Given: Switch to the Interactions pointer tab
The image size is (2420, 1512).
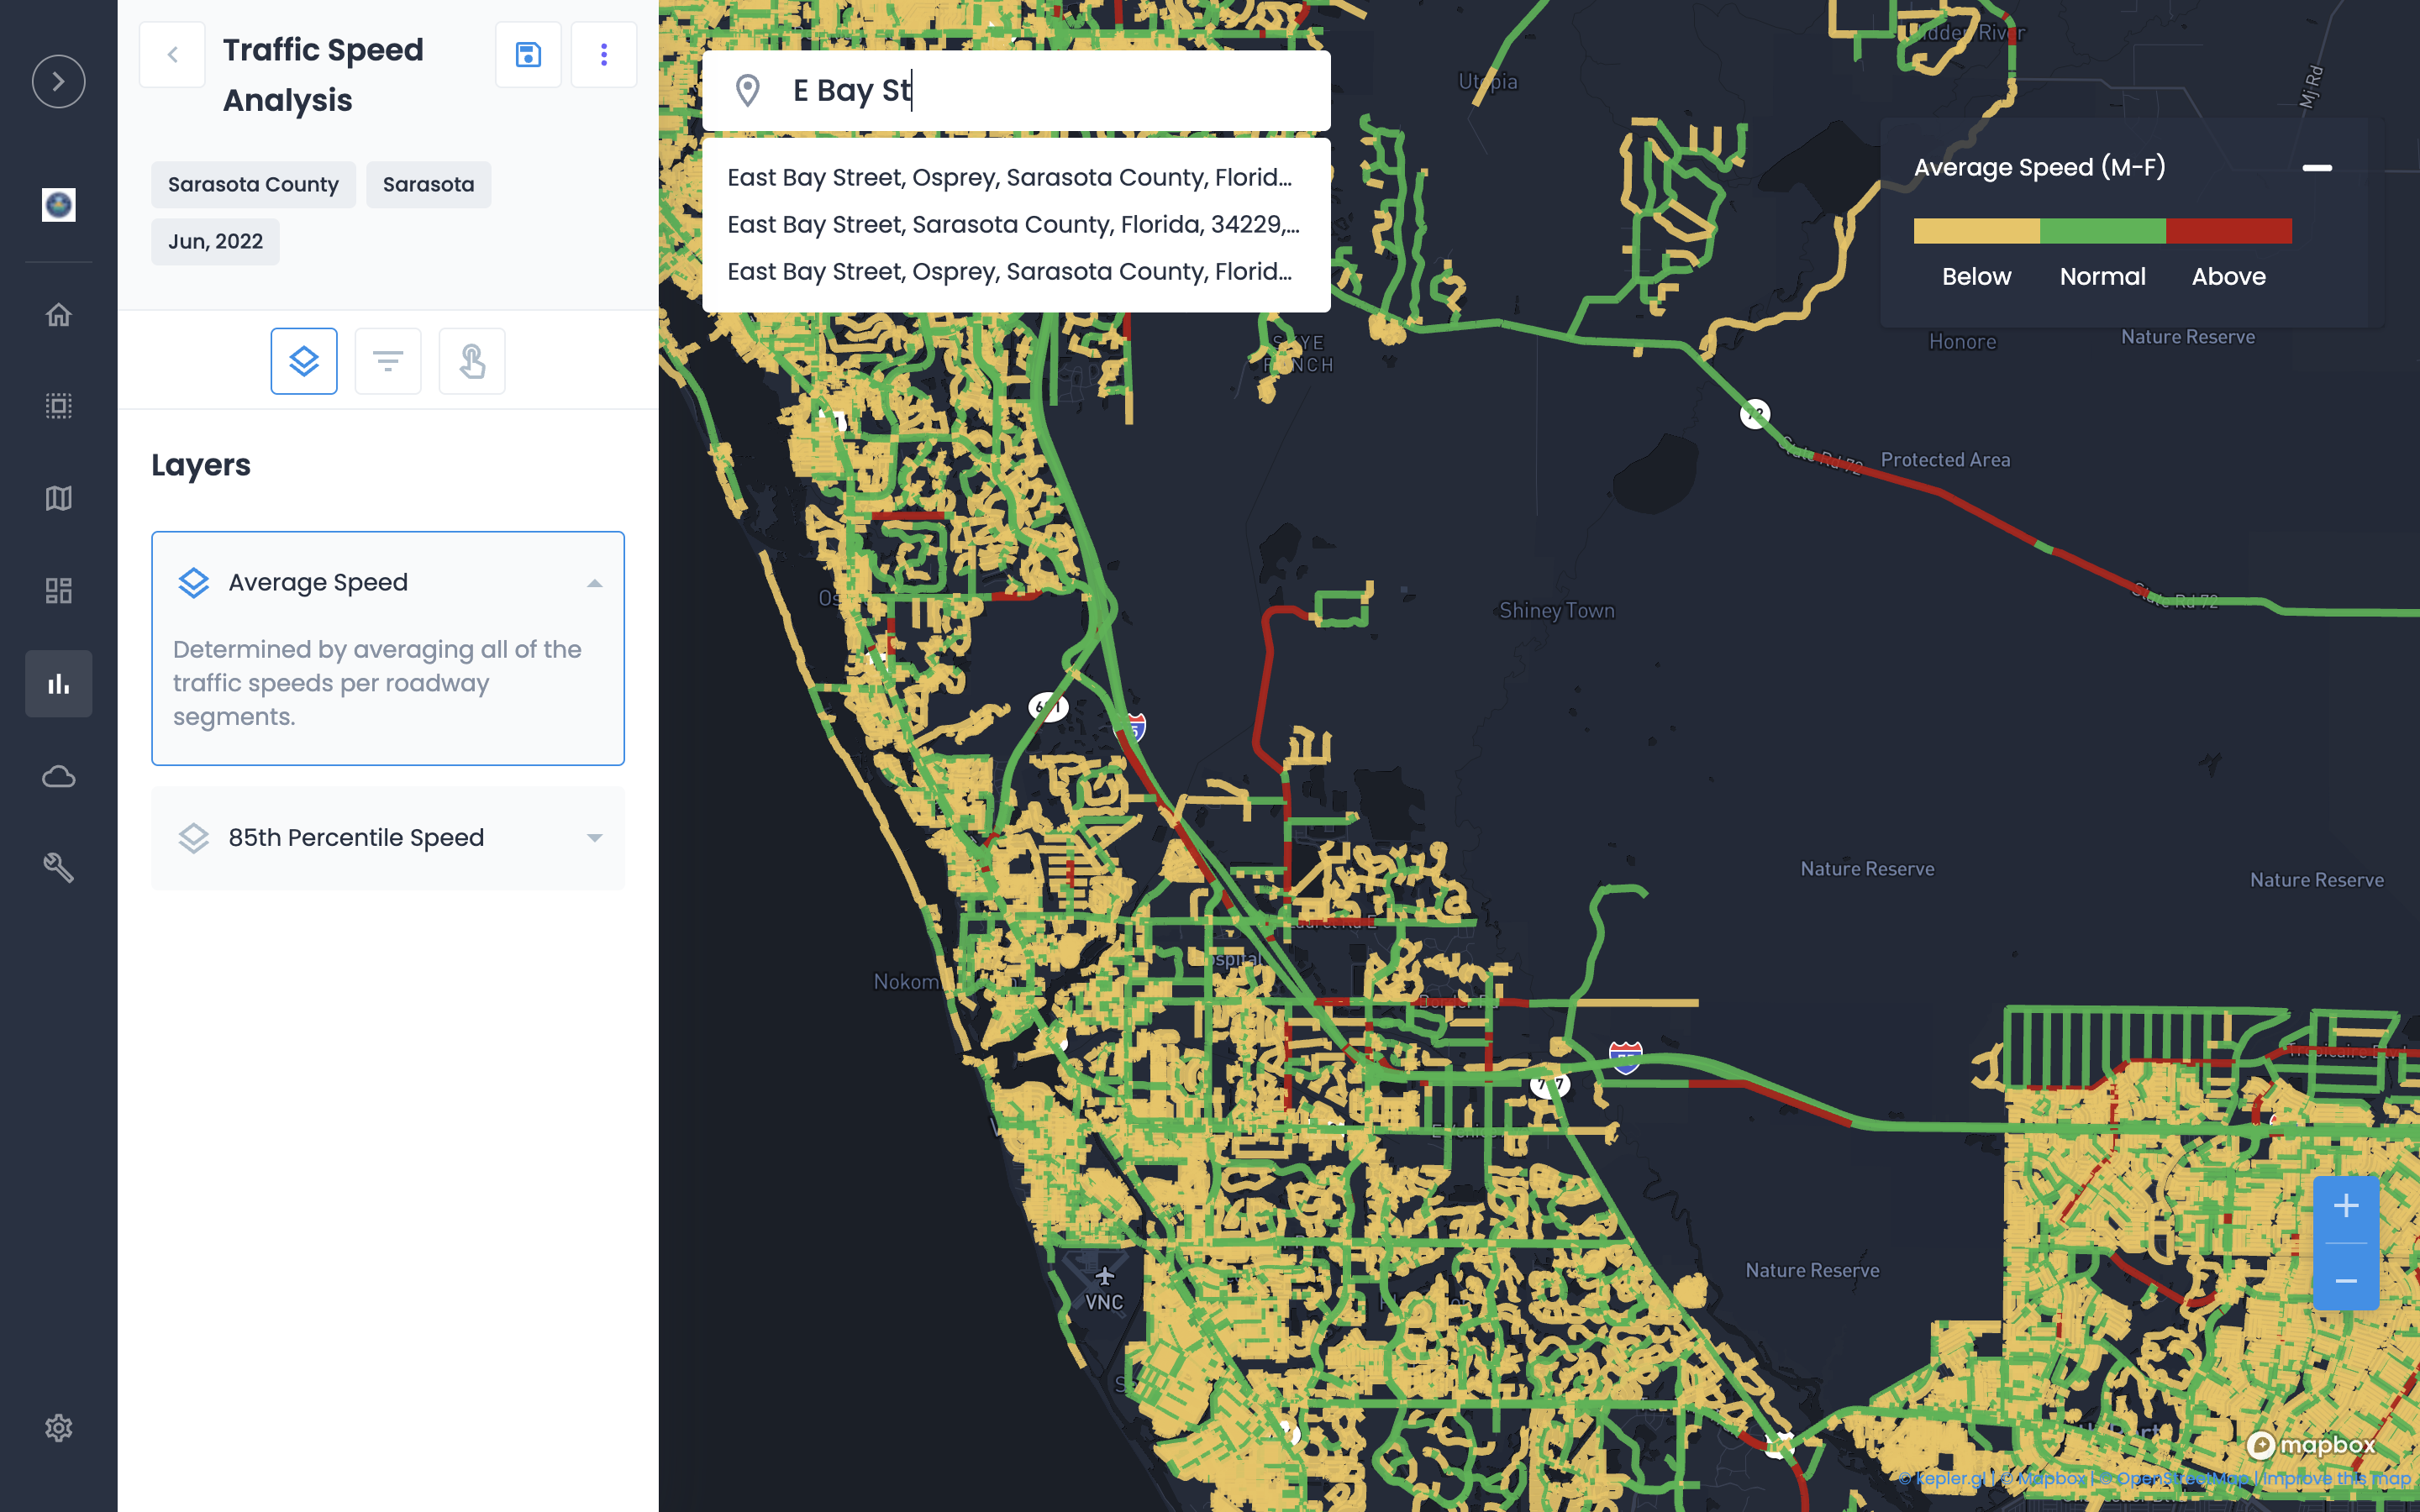Looking at the screenshot, I should 472,361.
